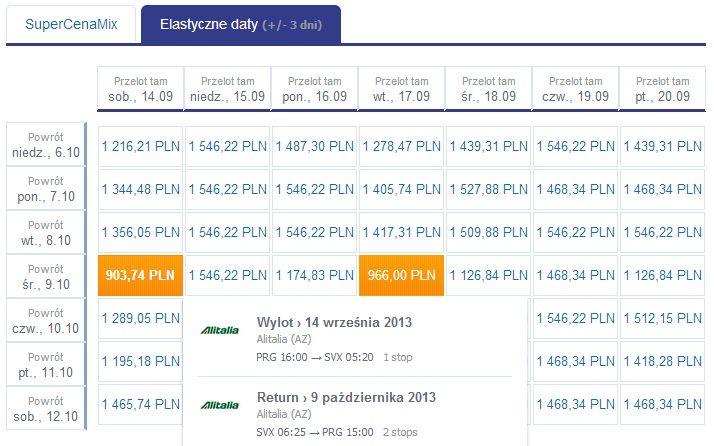
Task: Pick the 1 509,88 PLN price cell
Action: tap(488, 232)
